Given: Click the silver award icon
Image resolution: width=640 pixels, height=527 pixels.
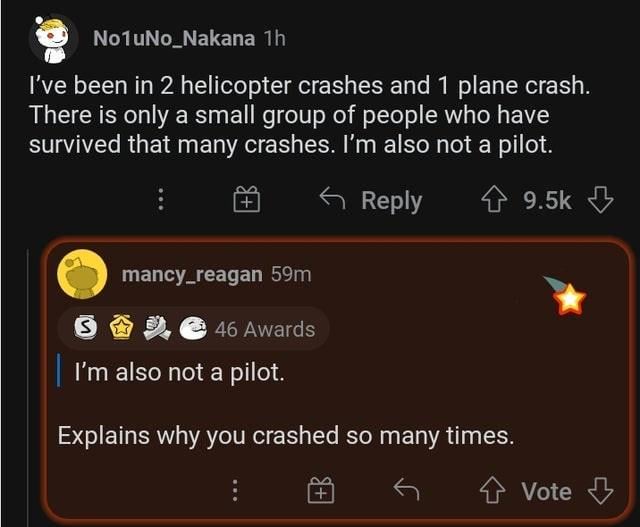Looking at the screenshot, I should coord(87,328).
